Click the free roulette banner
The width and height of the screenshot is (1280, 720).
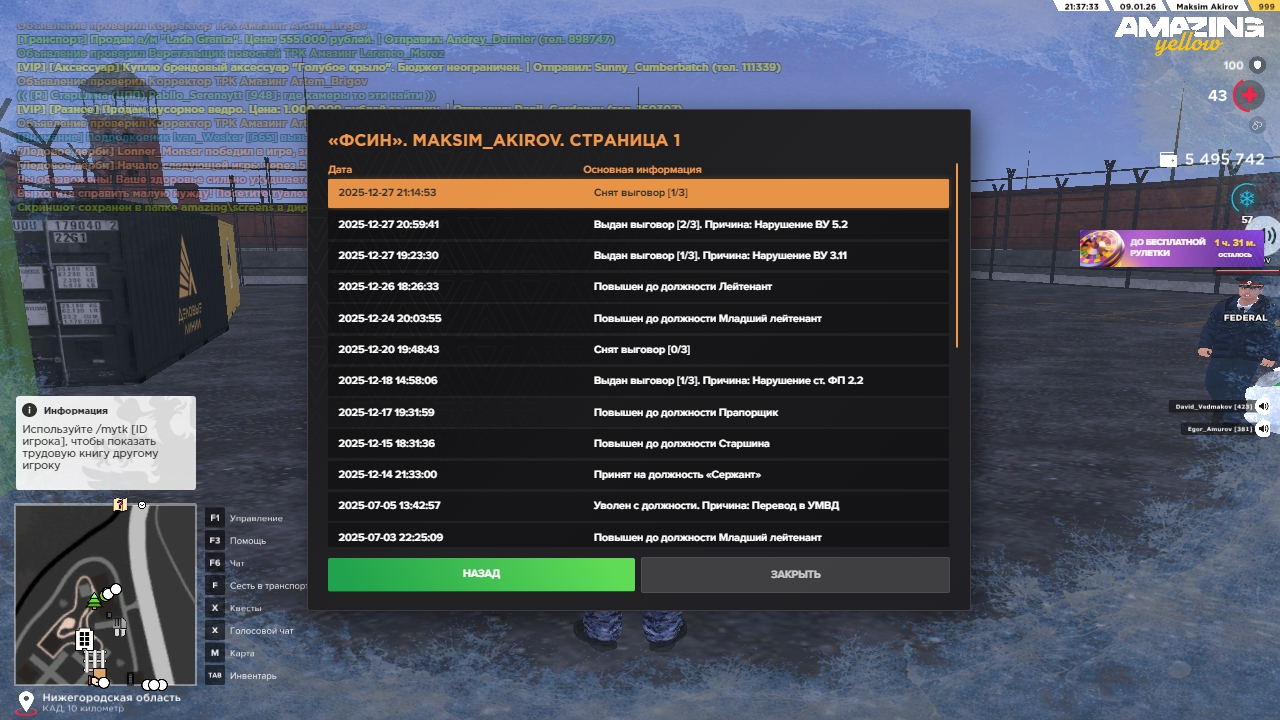(x=1171, y=248)
